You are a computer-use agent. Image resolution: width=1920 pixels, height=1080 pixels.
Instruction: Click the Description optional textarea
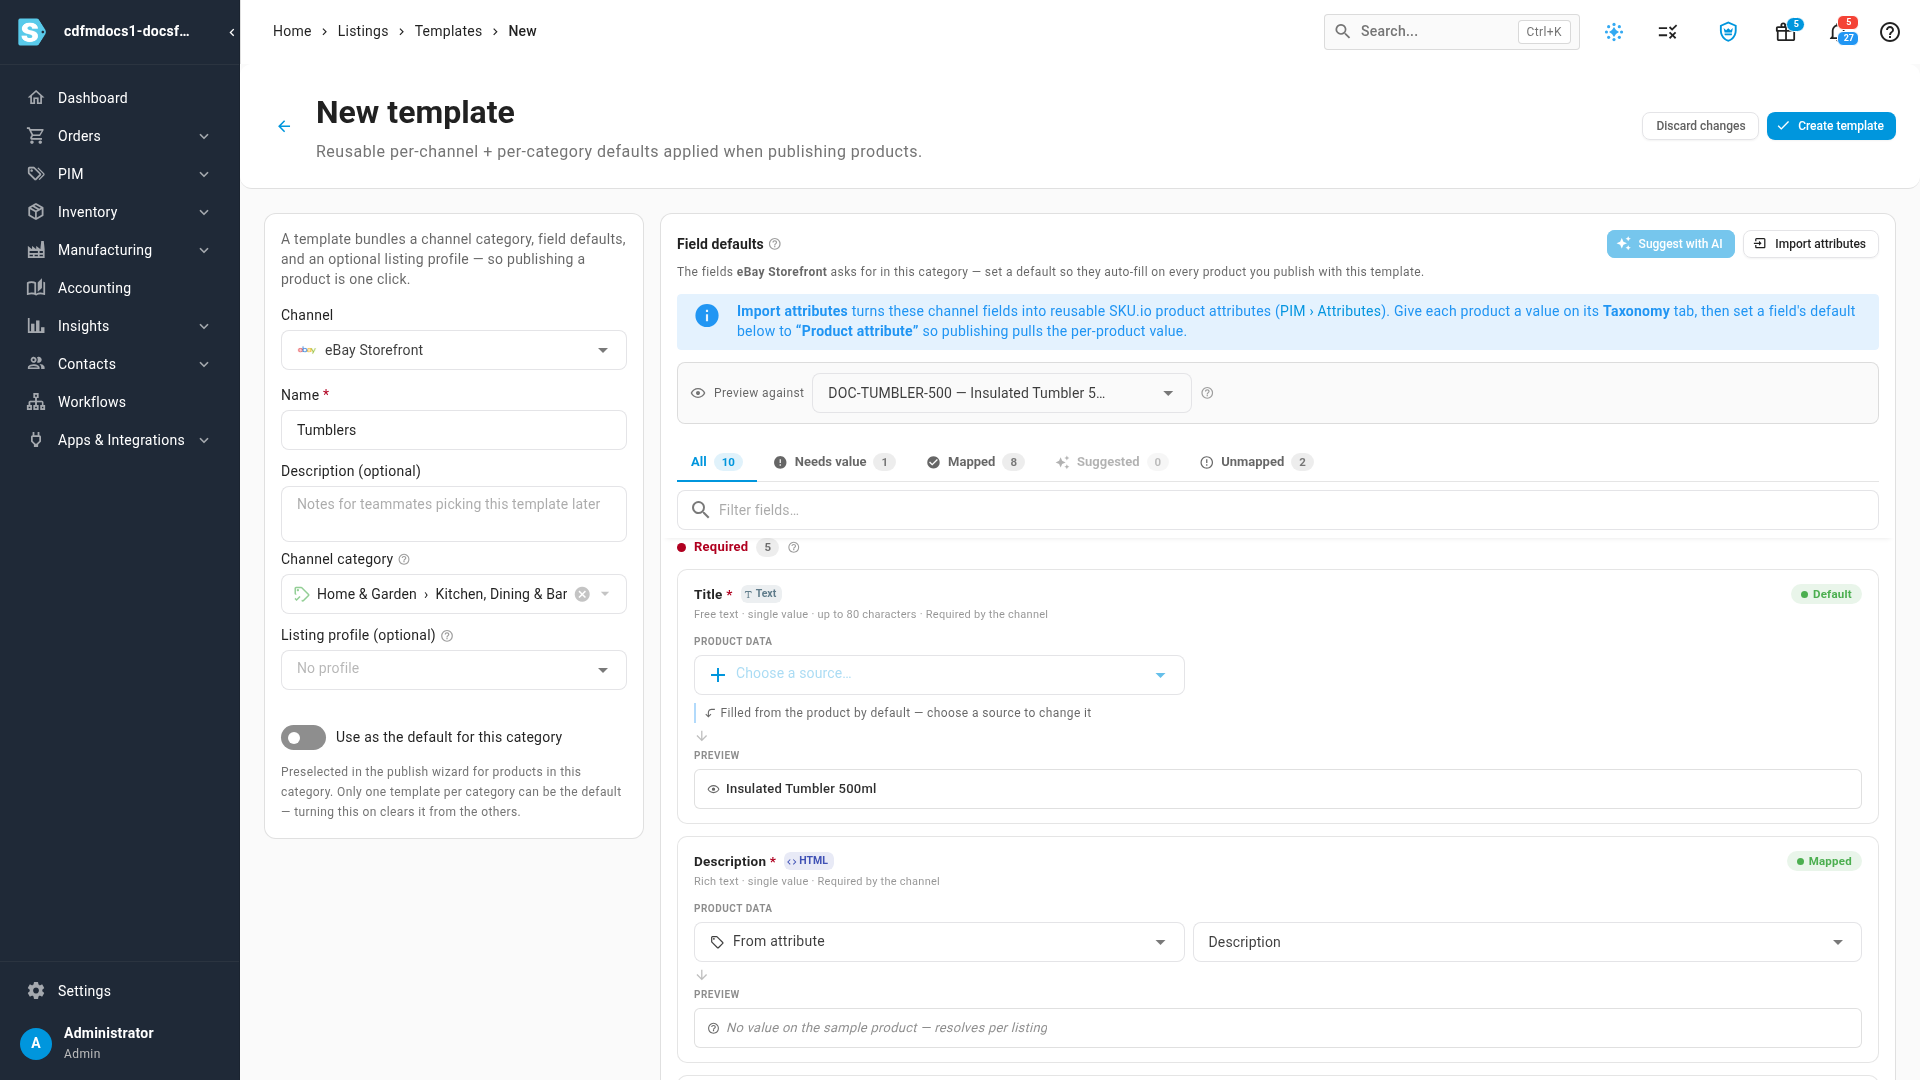pyautogui.click(x=454, y=514)
